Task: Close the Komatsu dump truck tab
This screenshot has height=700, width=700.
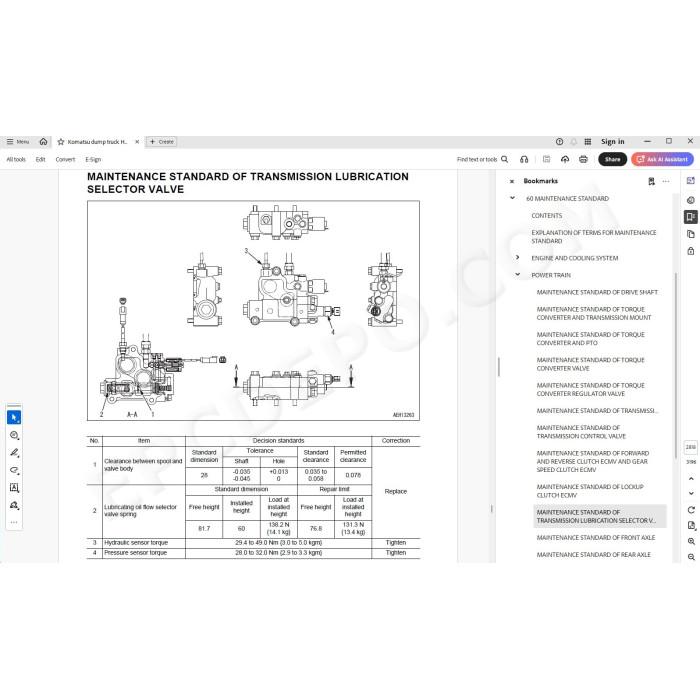Action: click(137, 142)
